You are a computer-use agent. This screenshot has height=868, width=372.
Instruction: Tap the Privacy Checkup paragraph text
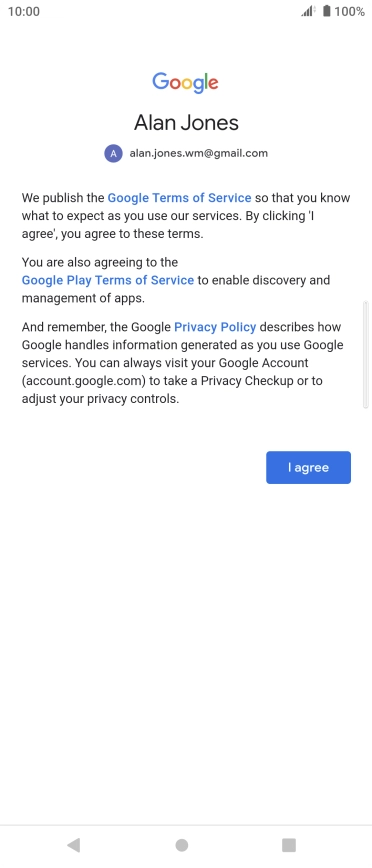pos(183,363)
